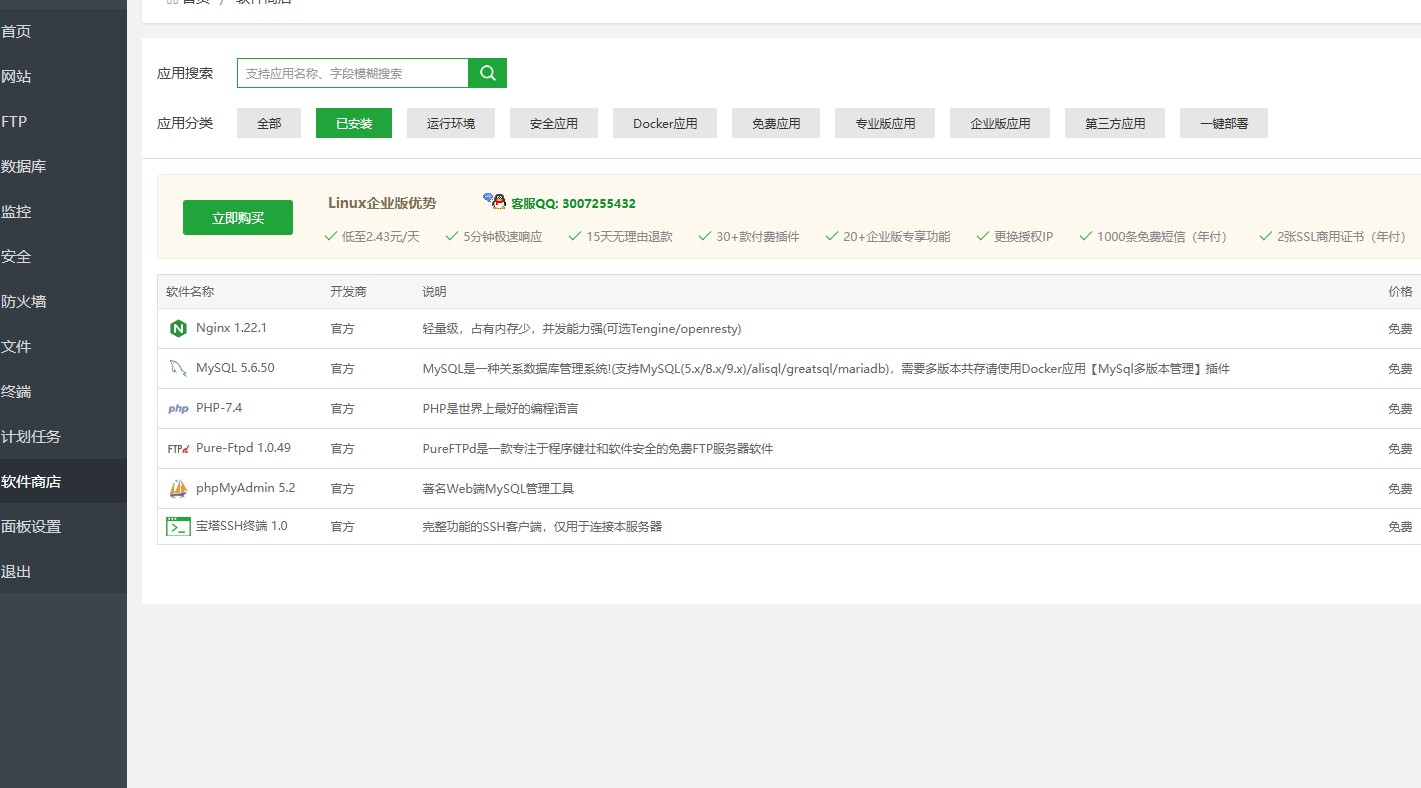Click the PHP logo icon
This screenshot has height=788, width=1421.
click(x=178, y=408)
